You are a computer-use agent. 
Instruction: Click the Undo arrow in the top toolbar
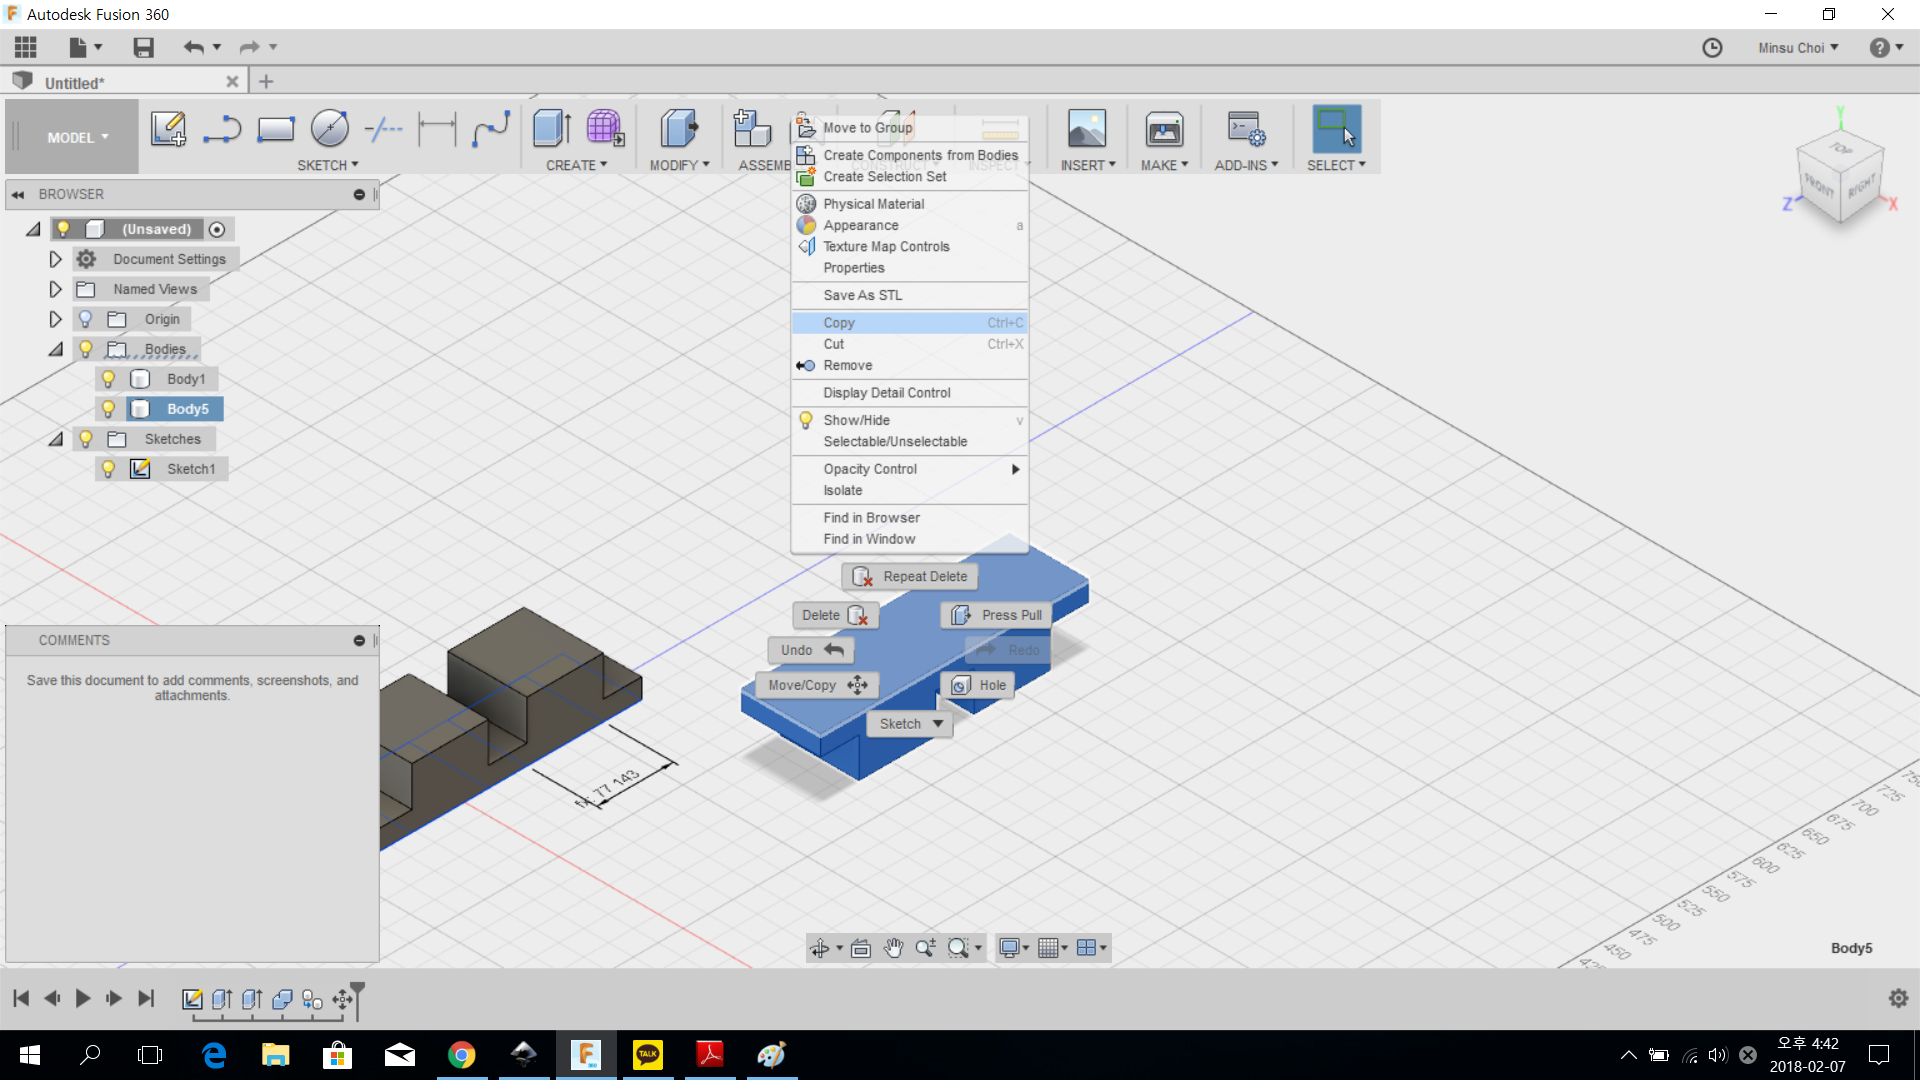[194, 47]
